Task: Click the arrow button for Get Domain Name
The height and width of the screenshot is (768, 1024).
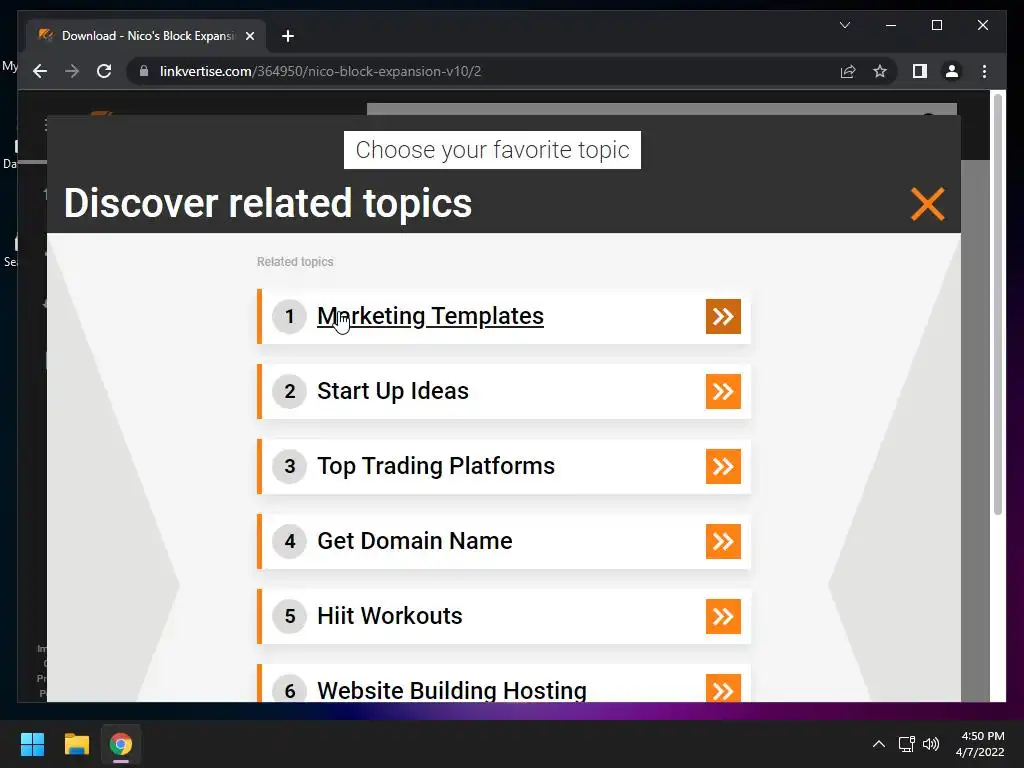Action: (x=723, y=541)
